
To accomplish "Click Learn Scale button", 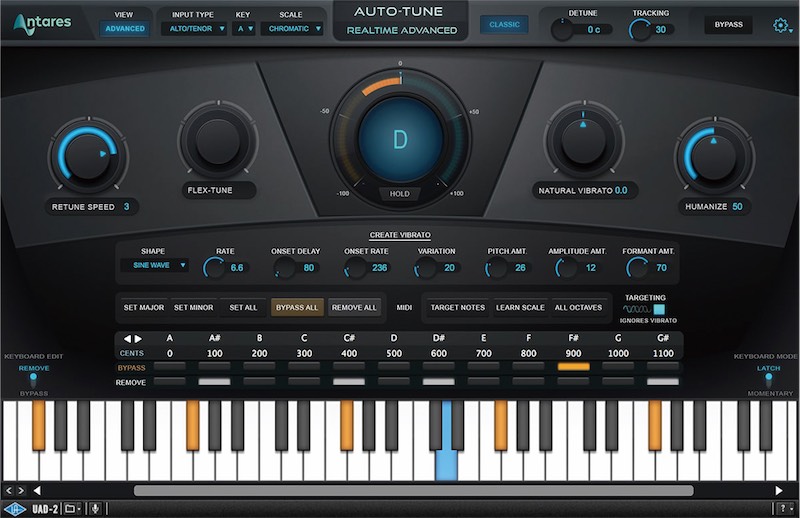I will click(520, 308).
